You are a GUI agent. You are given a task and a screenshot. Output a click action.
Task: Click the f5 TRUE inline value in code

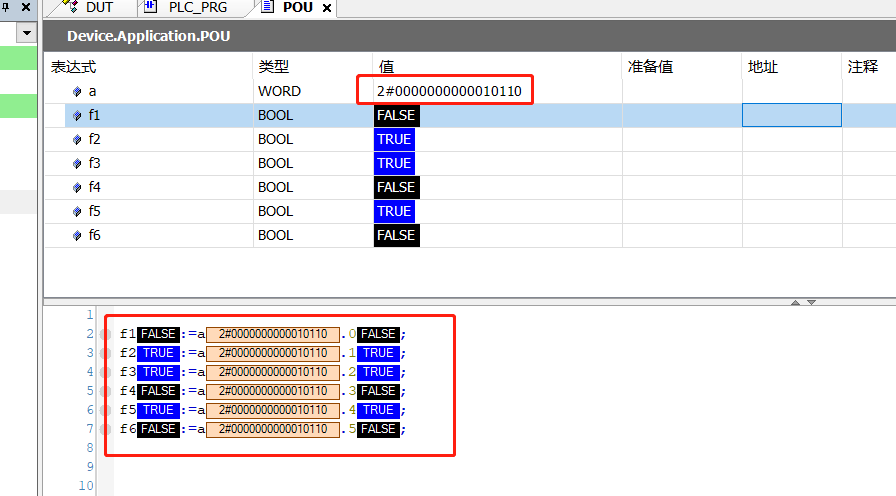tap(158, 410)
